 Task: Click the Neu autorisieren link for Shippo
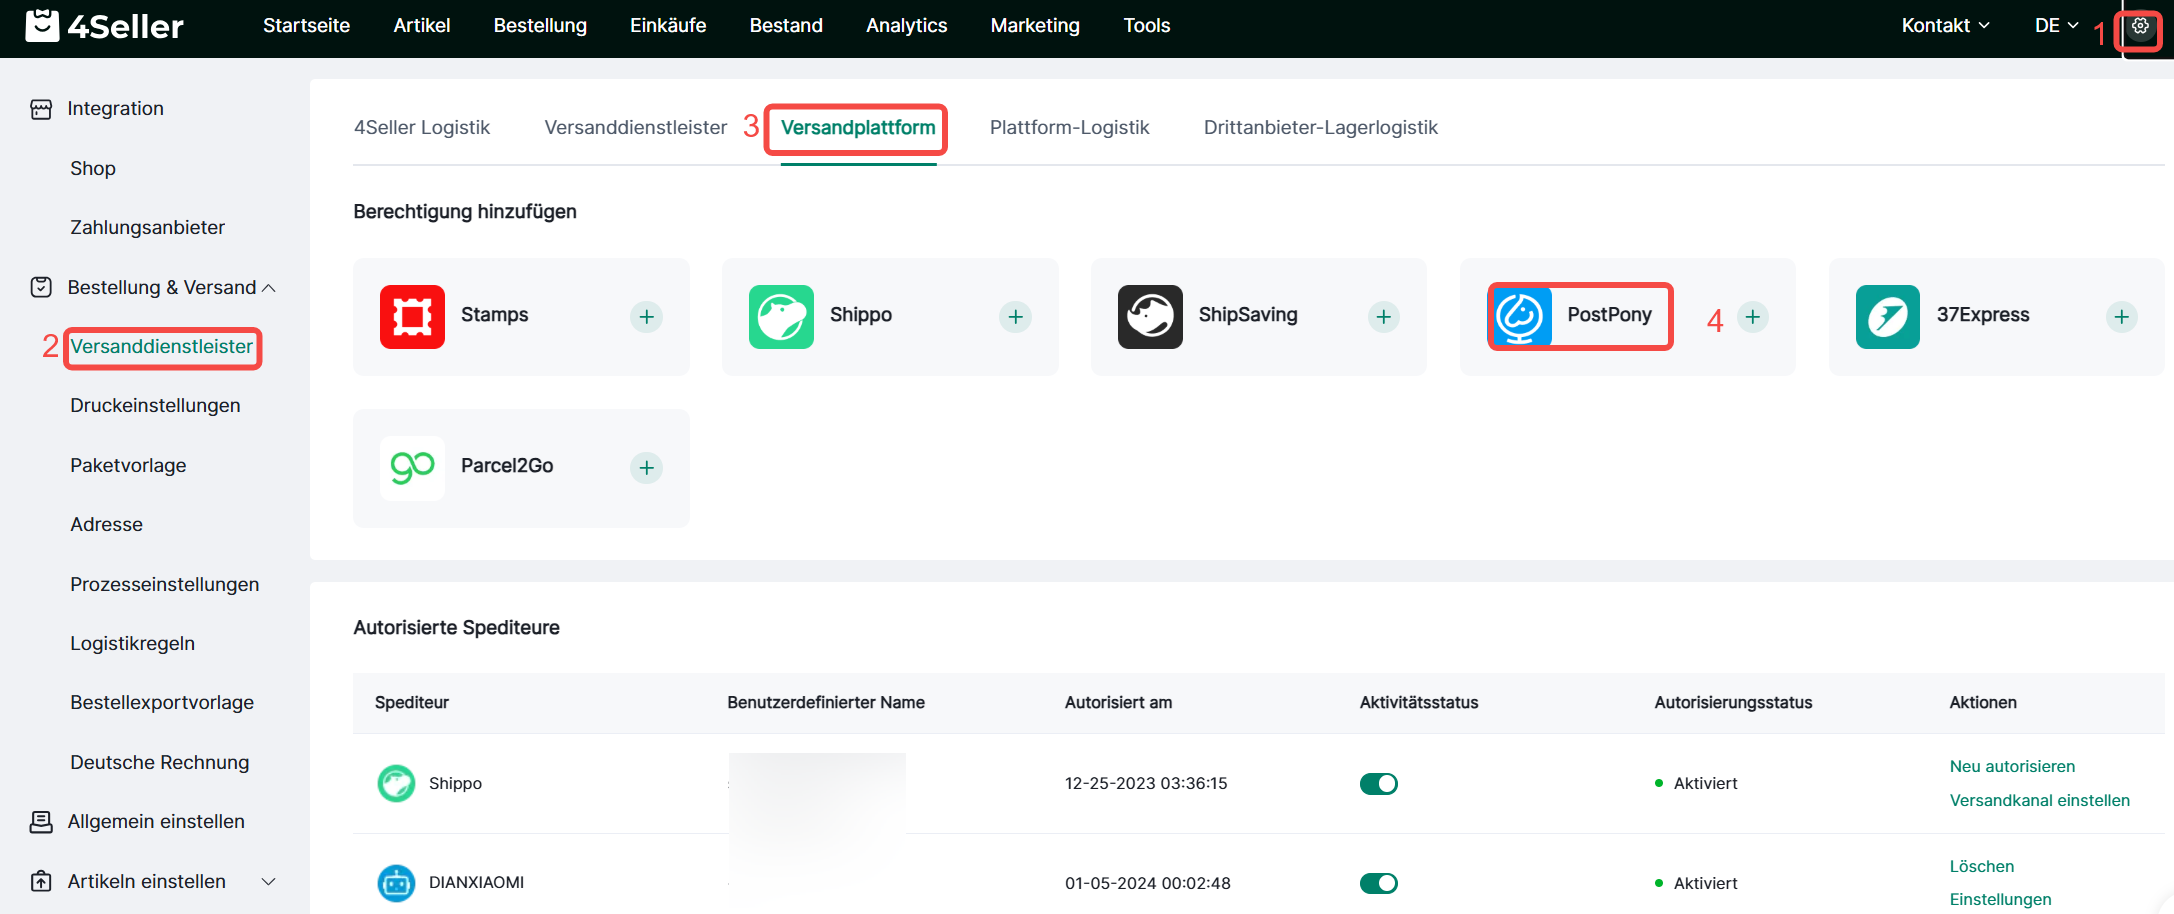tap(2012, 766)
